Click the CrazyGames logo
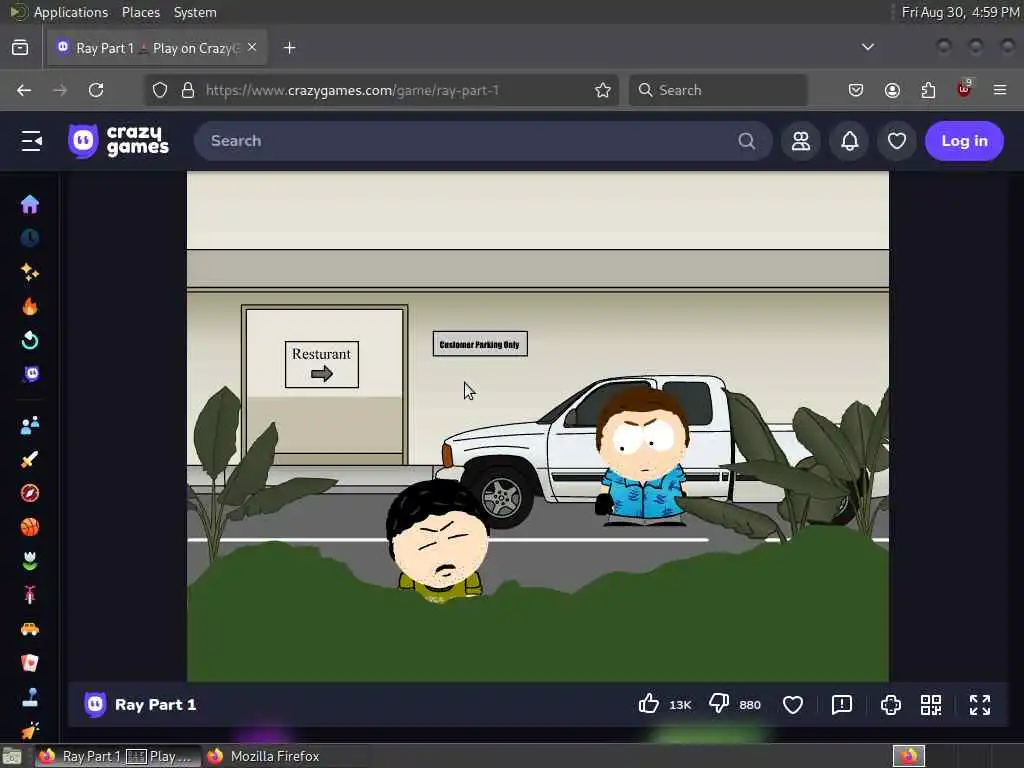Viewport: 1024px width, 768px height. 119,141
